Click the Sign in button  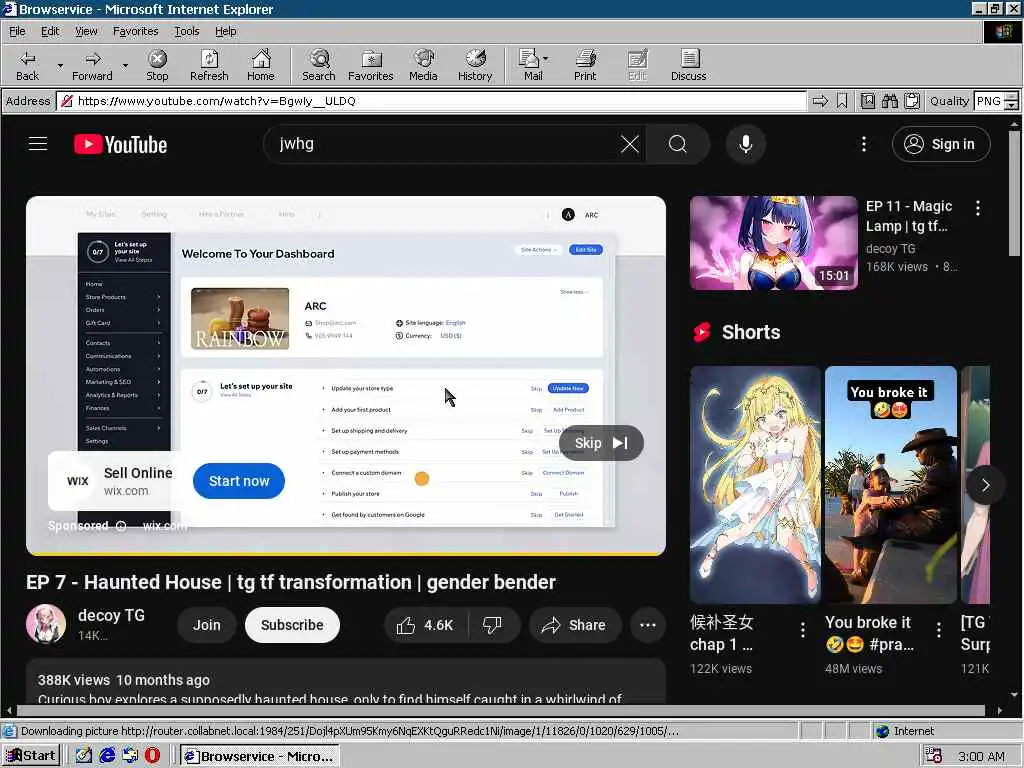[x=941, y=144]
